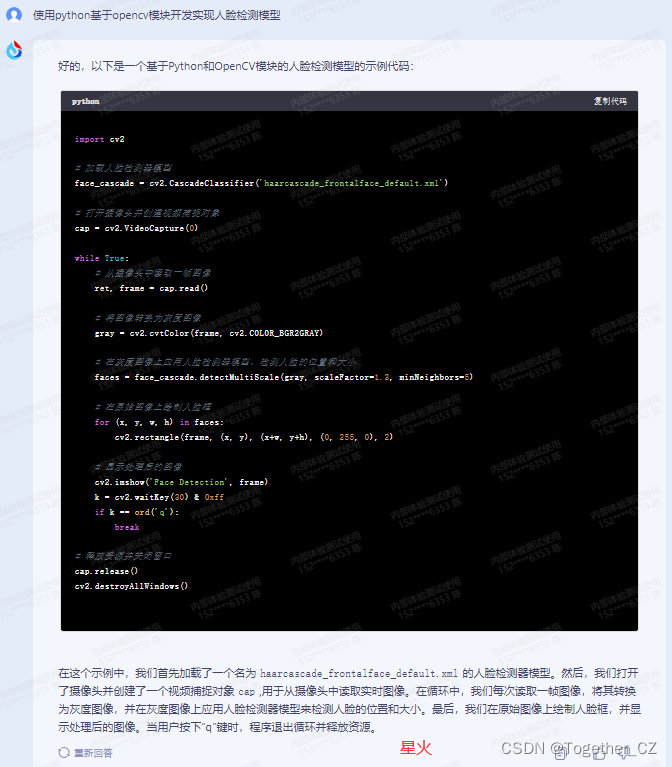
Task: Click the copy code button (复制代码)
Action: coord(610,101)
